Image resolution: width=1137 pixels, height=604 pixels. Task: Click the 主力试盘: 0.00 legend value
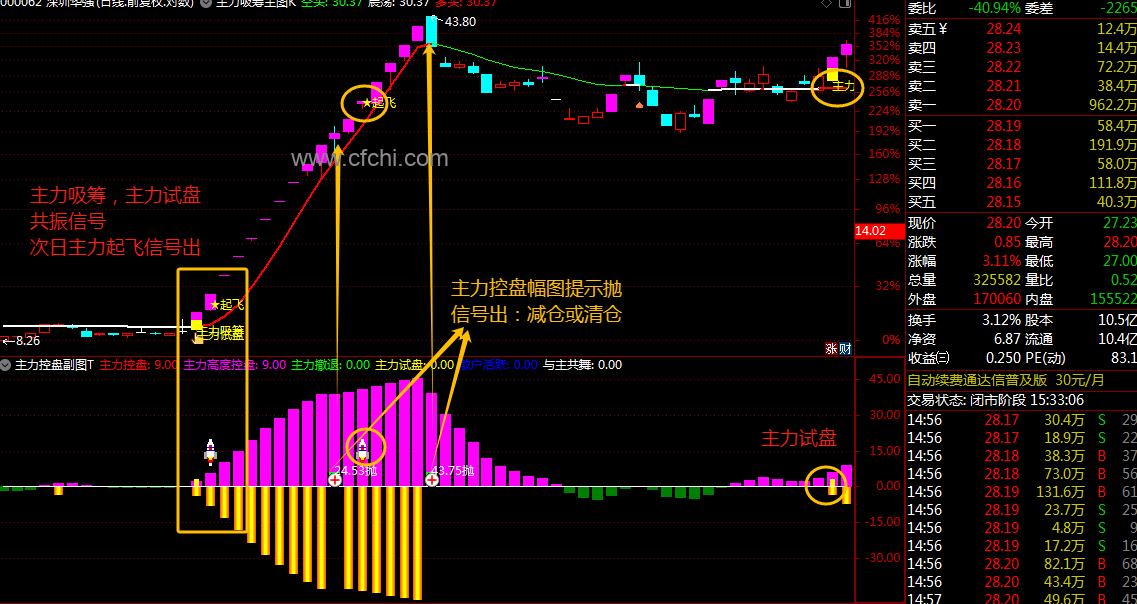(414, 365)
